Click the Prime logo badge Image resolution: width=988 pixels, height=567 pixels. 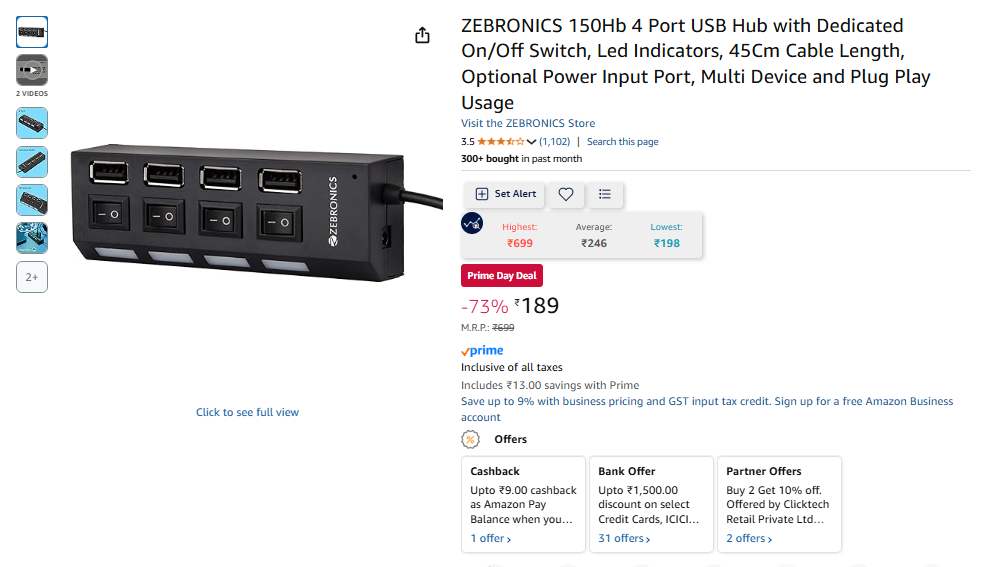[x=482, y=351]
